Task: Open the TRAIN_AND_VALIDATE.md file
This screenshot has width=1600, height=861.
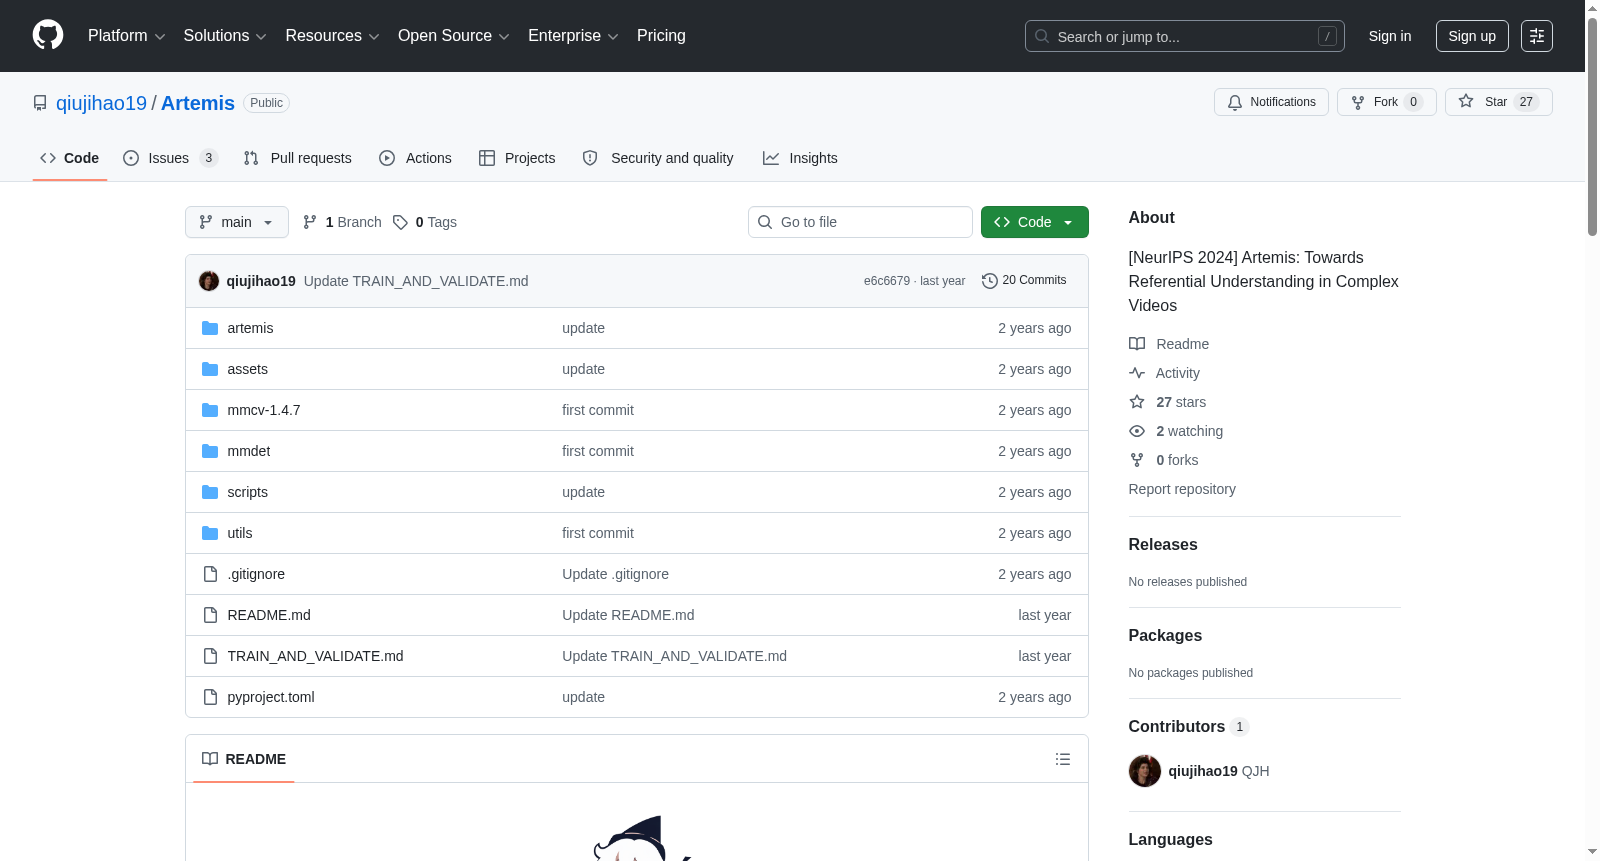Action: pyautogui.click(x=315, y=656)
